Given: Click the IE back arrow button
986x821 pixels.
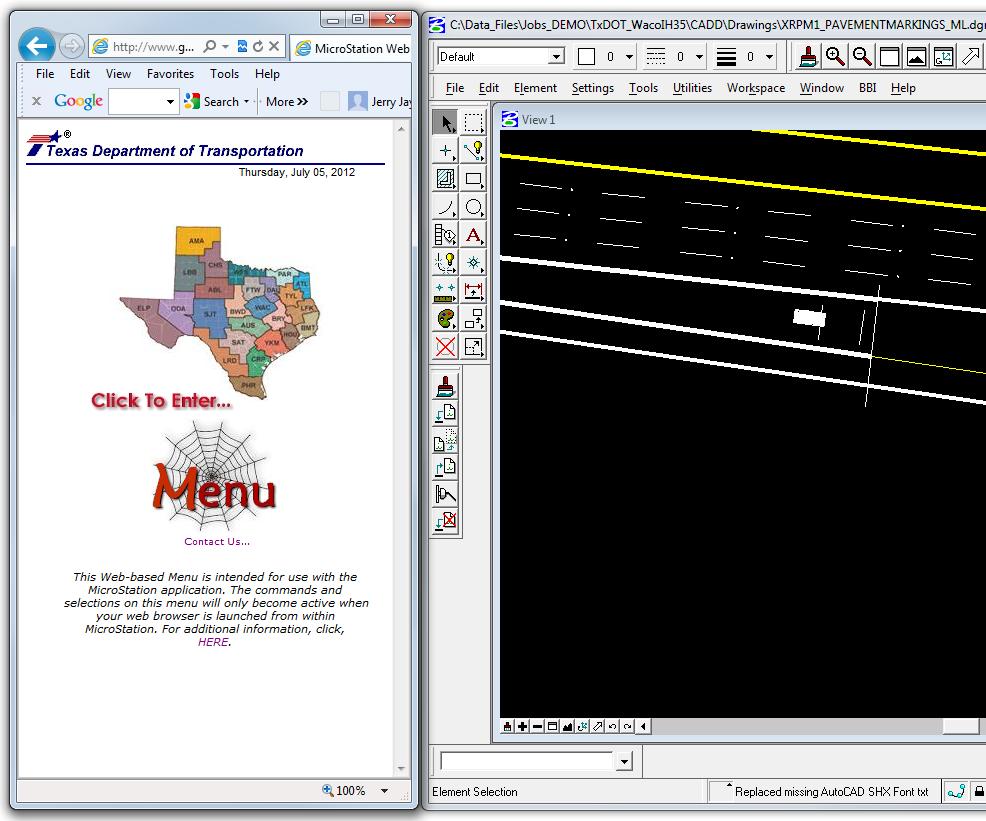Looking at the screenshot, I should coord(36,45).
